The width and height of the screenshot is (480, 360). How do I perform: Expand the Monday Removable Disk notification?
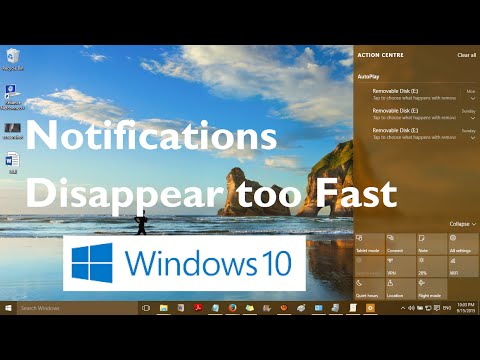473,98
